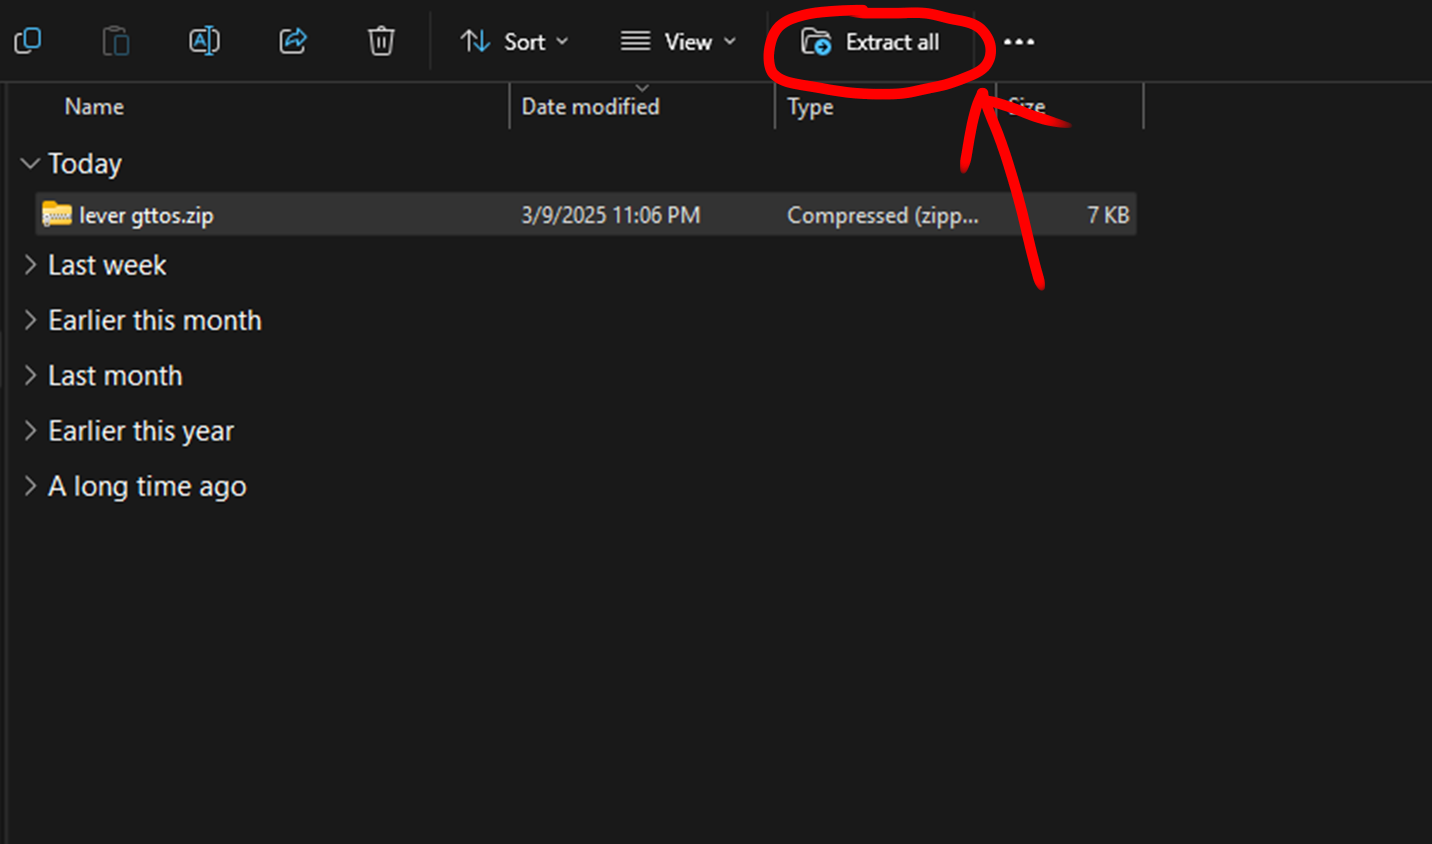Select the lever gttos.zip file

coord(586,215)
